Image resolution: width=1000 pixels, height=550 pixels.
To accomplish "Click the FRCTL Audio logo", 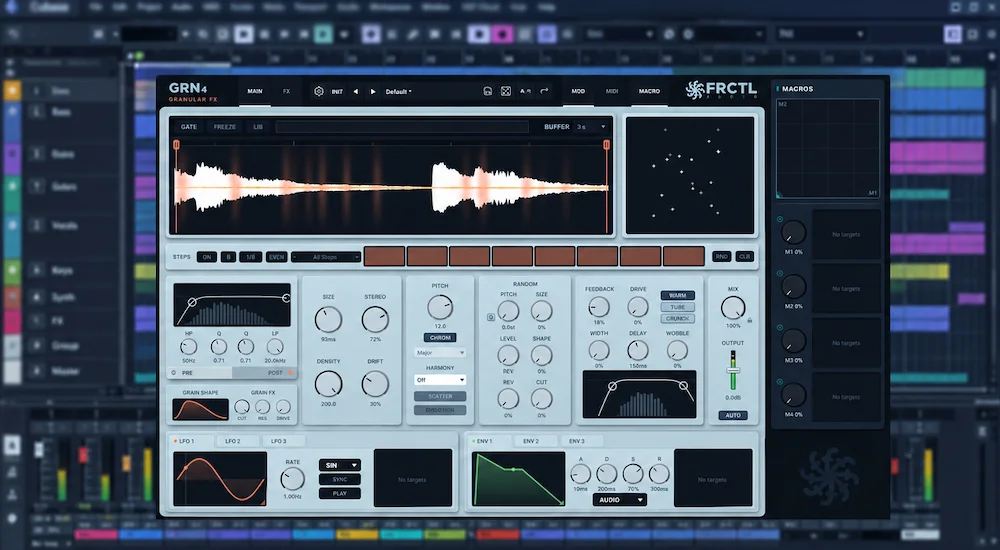I will point(721,90).
